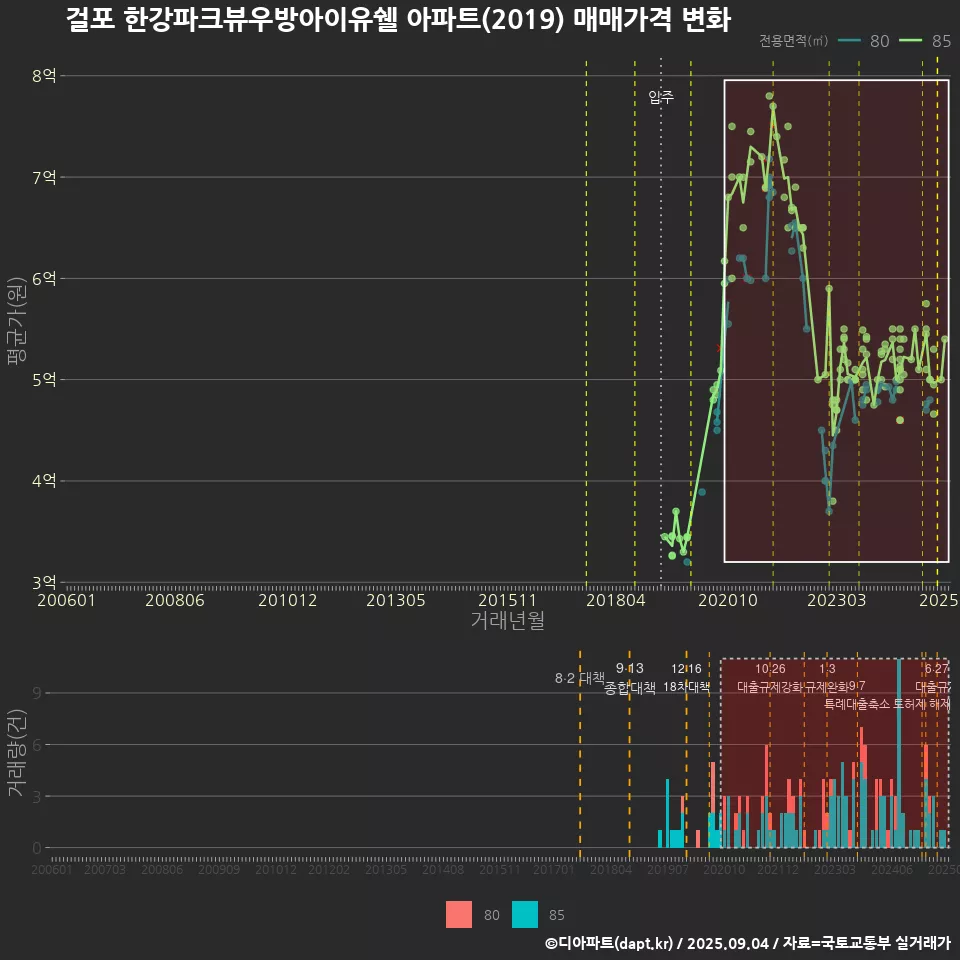
Task: Click the 입주 marker label
Action: click(x=661, y=97)
